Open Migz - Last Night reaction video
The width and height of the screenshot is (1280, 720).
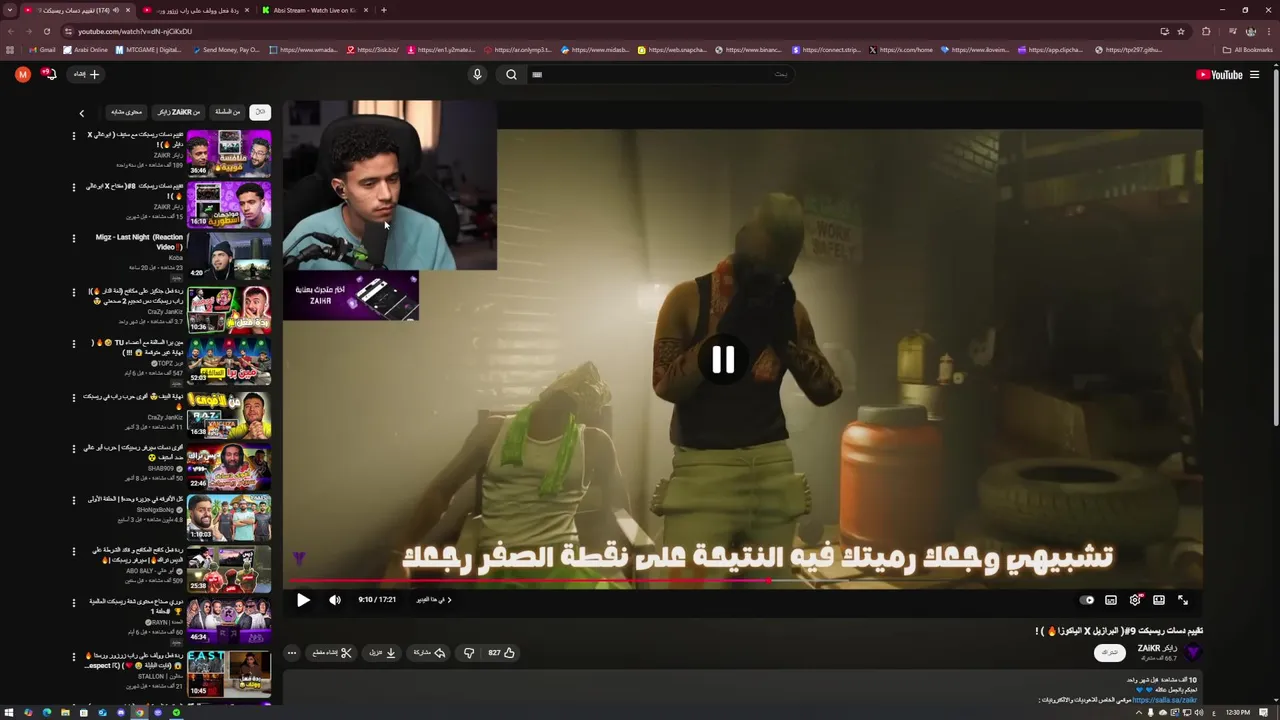[x=229, y=256]
